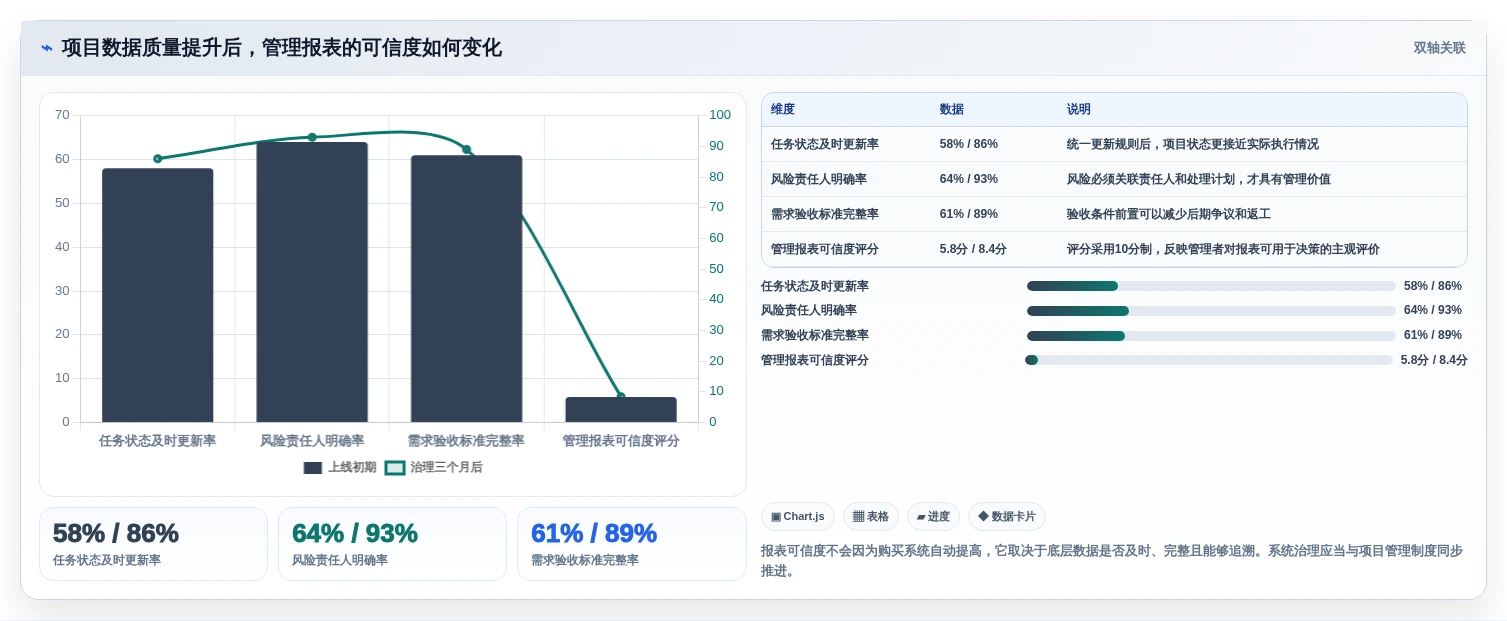The width and height of the screenshot is (1507, 621).
Task: Click the 任务状态及时更新率 progress bar
Action: (1211, 286)
